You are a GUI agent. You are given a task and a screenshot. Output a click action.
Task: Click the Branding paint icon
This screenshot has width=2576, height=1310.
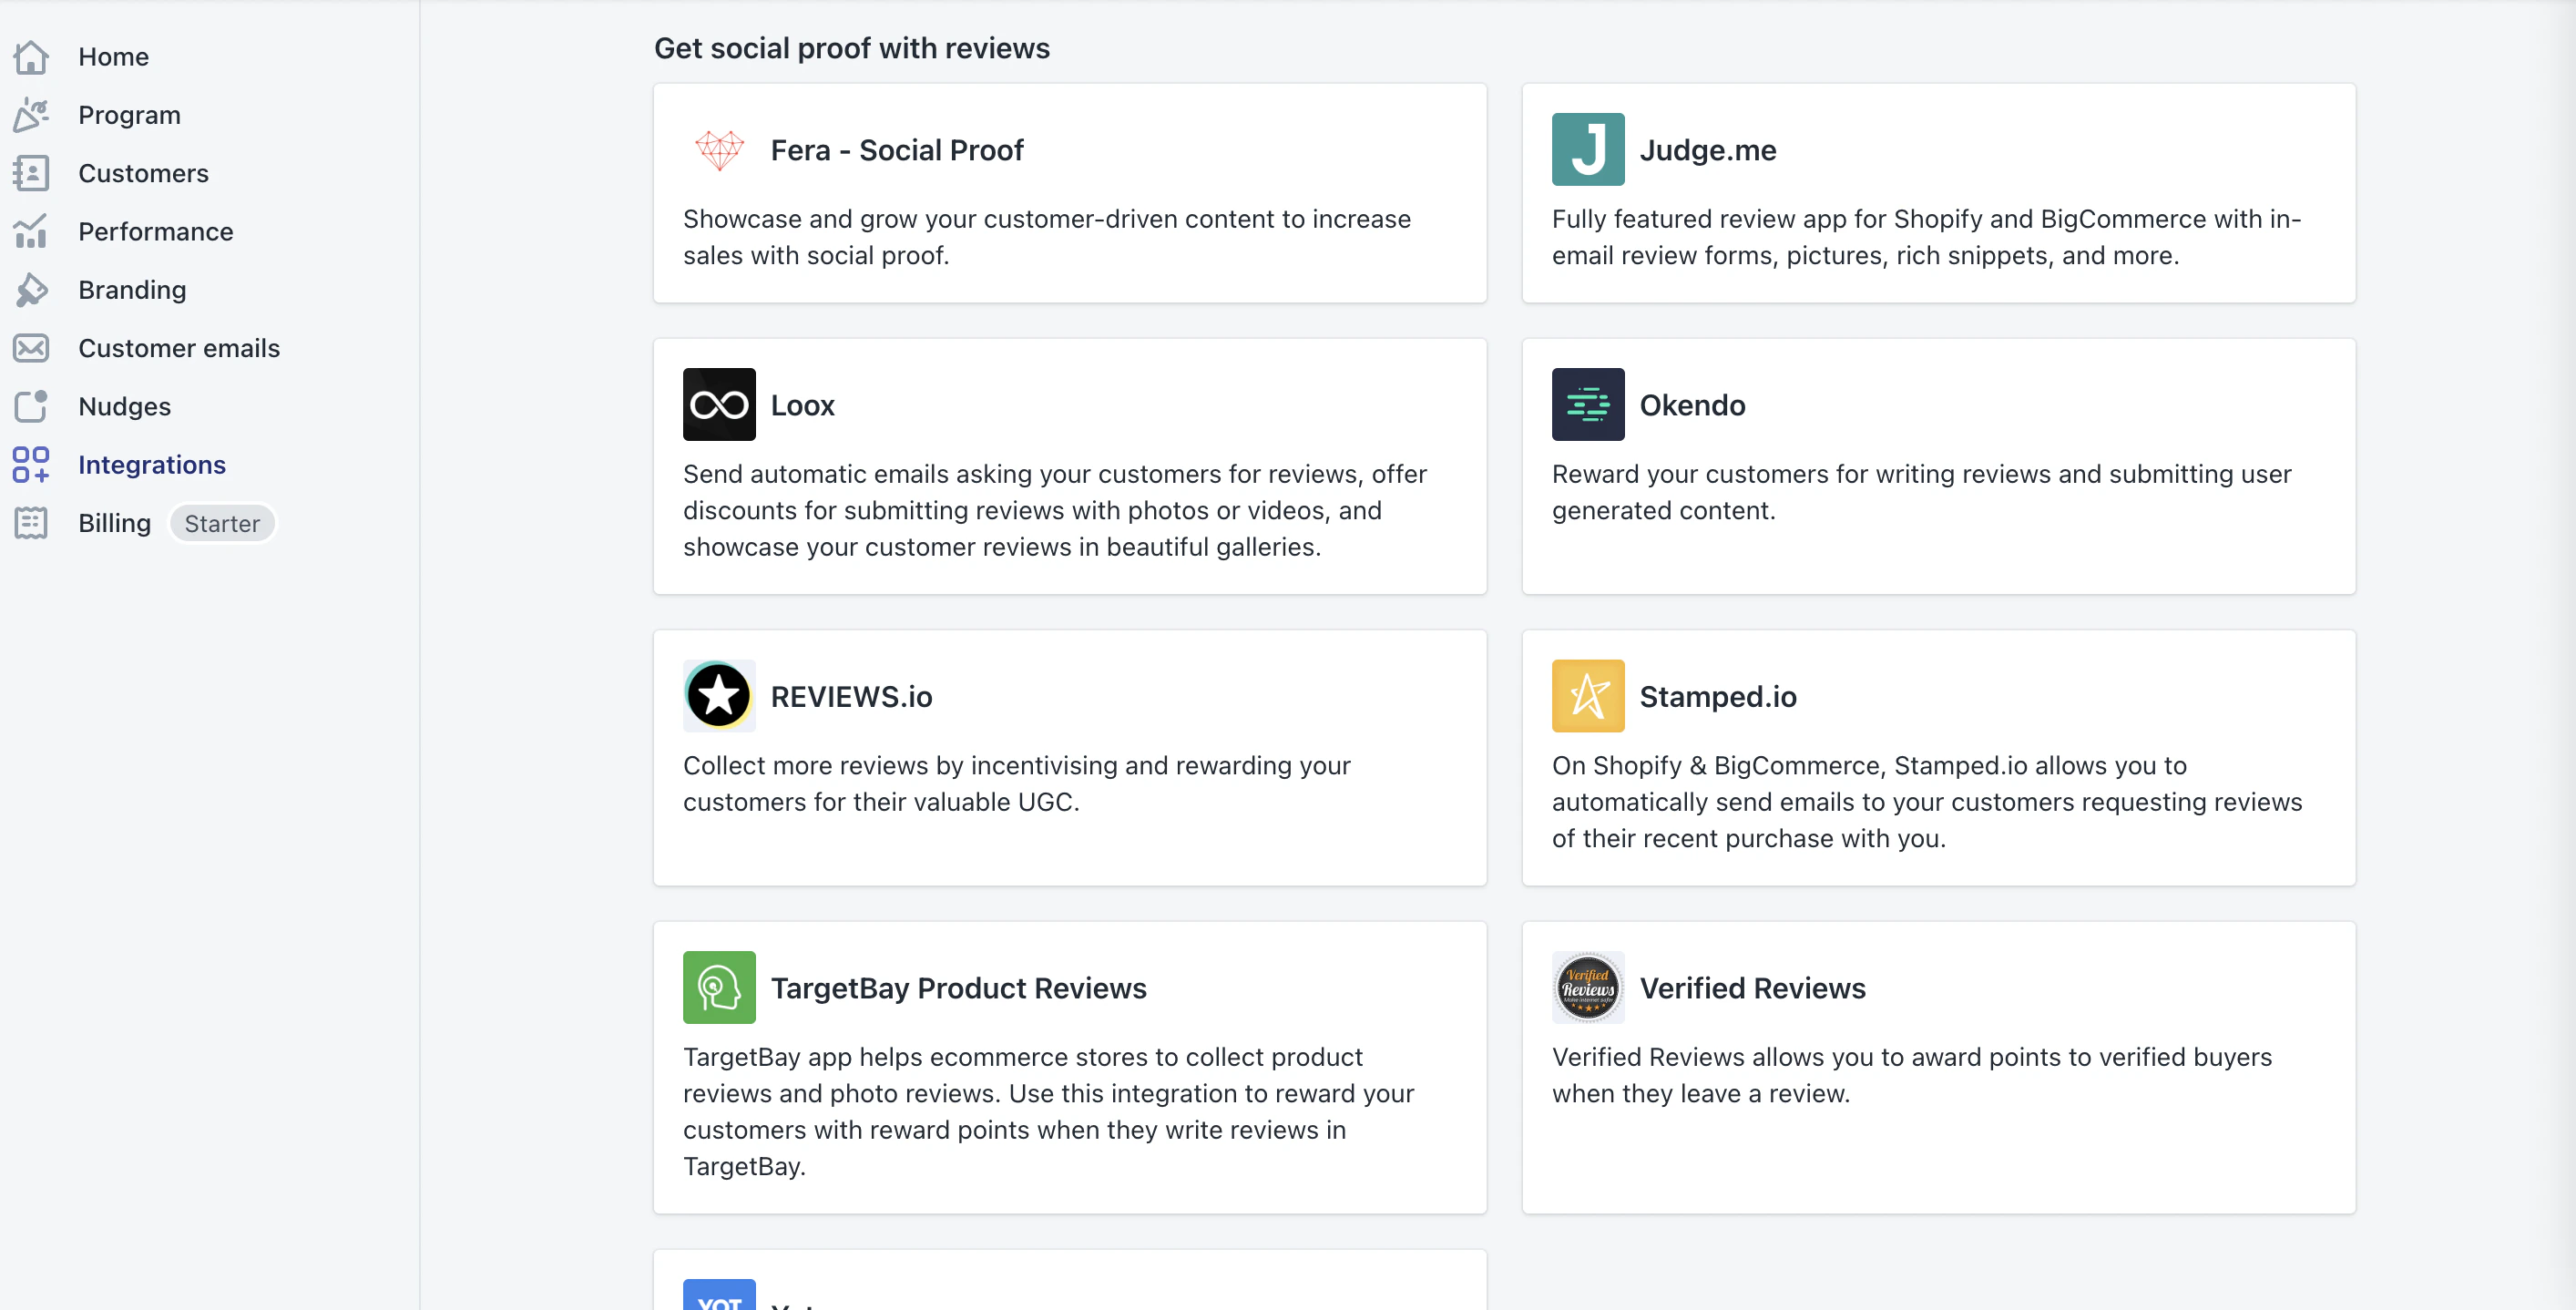(x=31, y=290)
